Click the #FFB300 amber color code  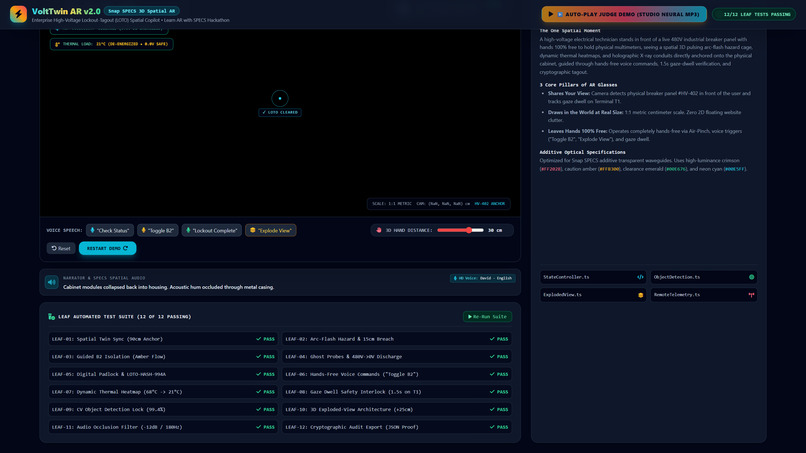[609, 169]
